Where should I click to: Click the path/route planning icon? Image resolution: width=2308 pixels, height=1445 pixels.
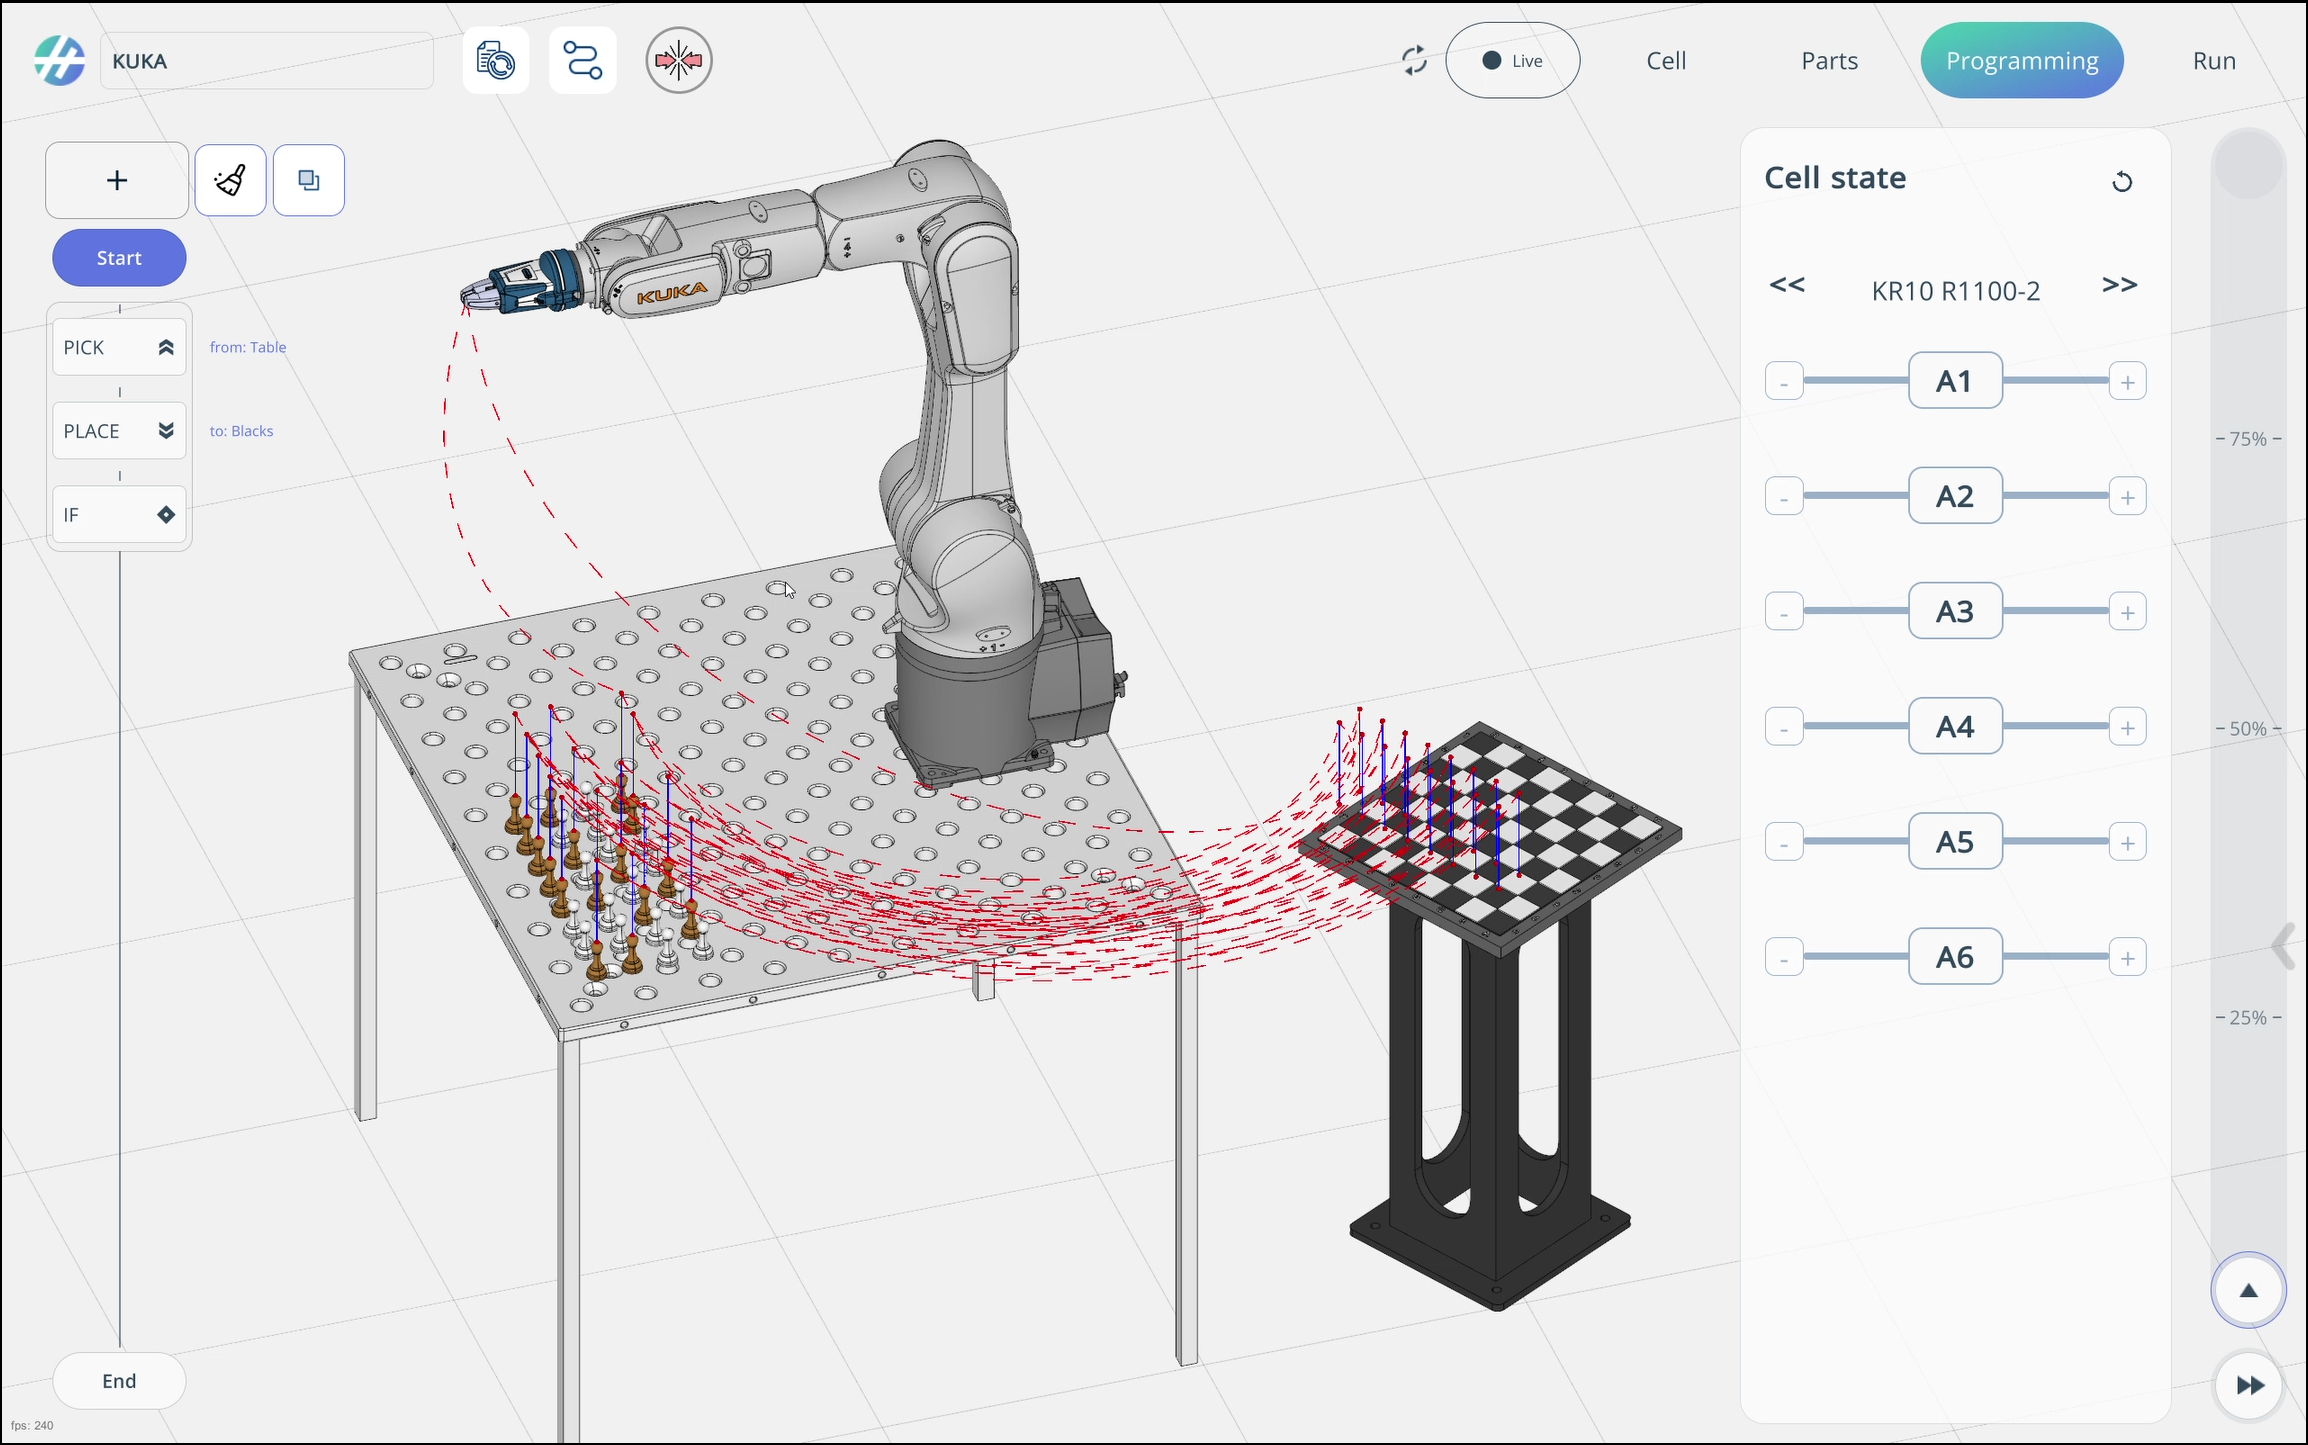[583, 61]
